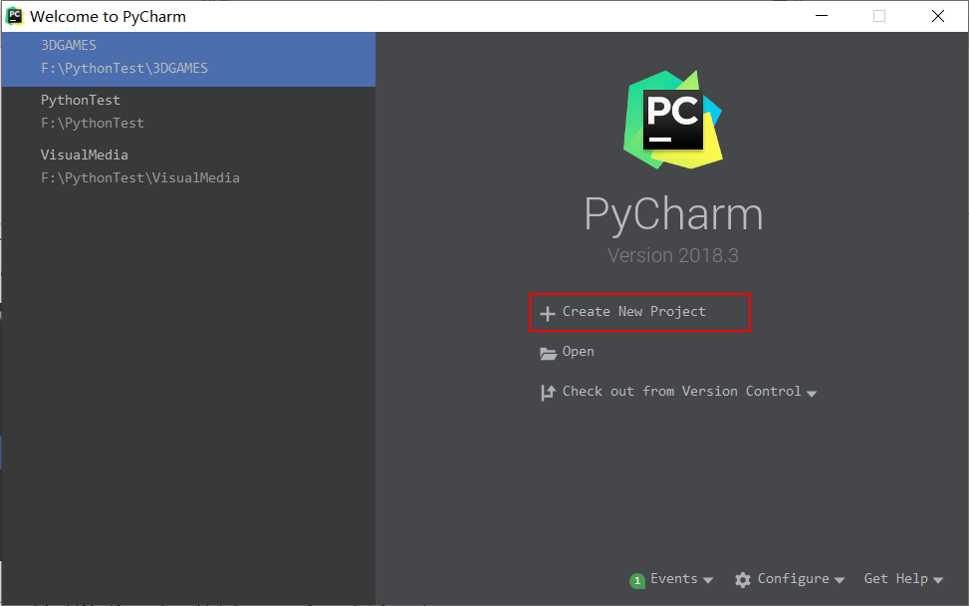Click the Create New Project link
The image size is (969, 606).
633,311
